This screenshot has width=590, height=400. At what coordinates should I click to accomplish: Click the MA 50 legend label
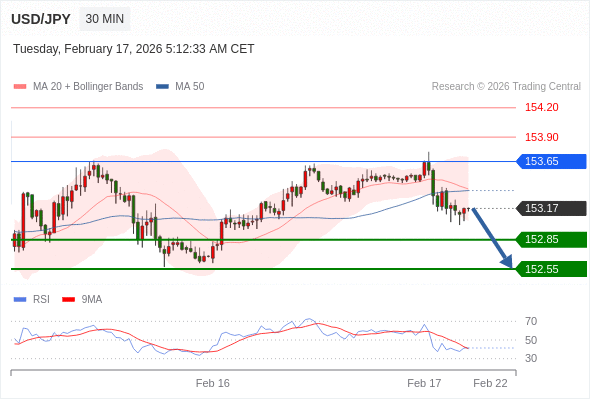[x=190, y=87]
